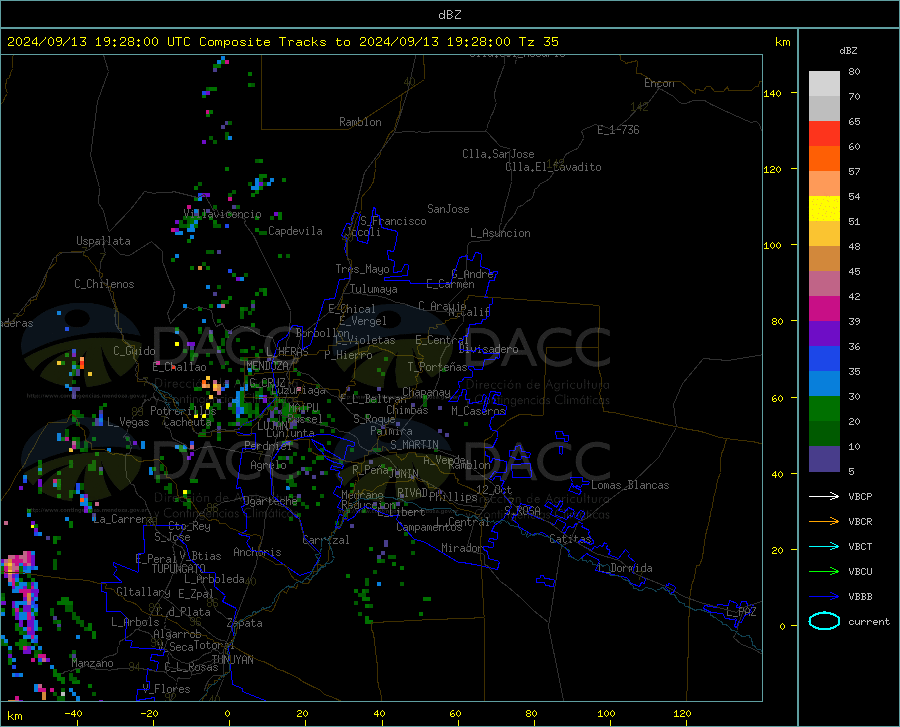
Task: Click the TUPUNGATO map label
Action: (179, 569)
